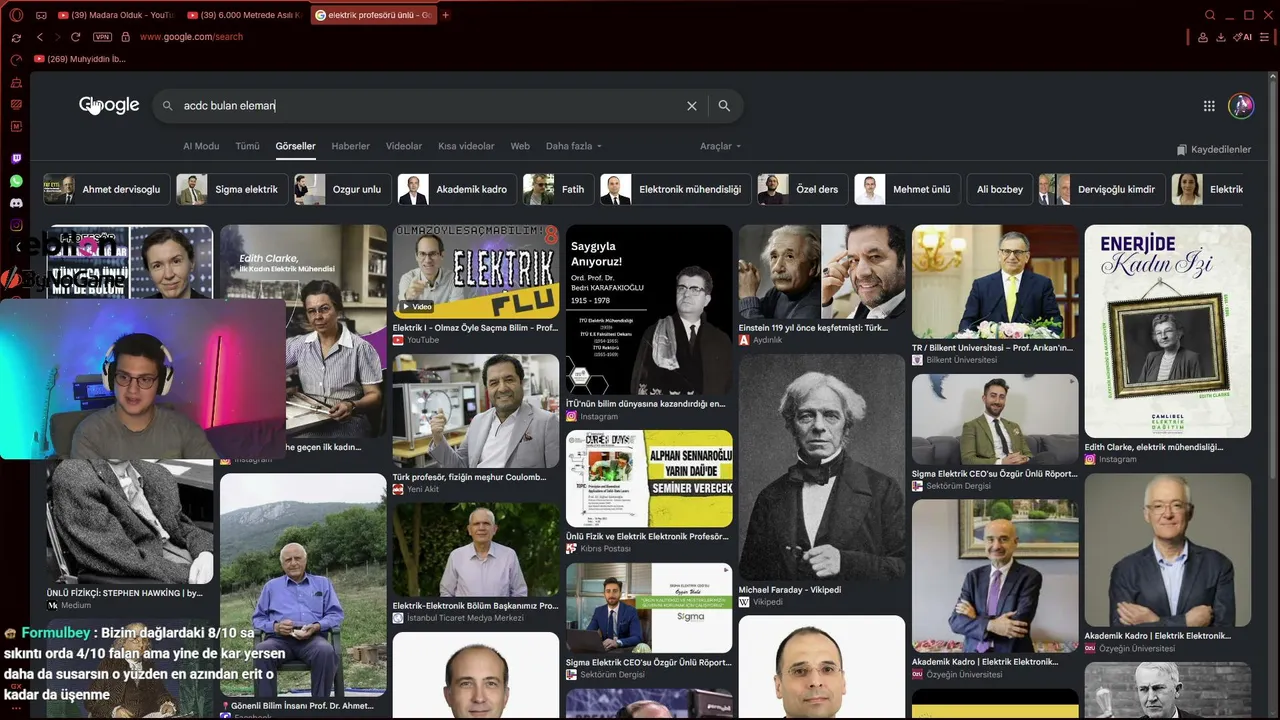The width and height of the screenshot is (1280, 720).
Task: Click the Google logo
Action: (x=109, y=105)
